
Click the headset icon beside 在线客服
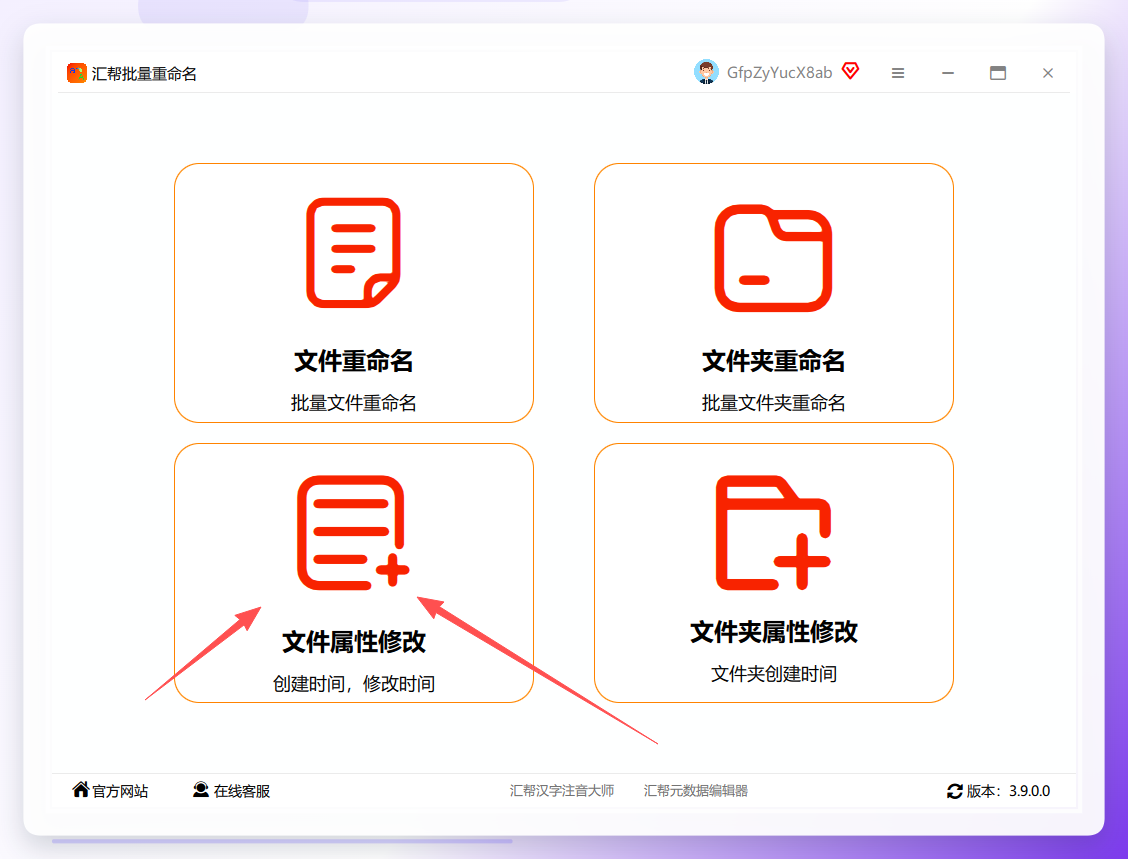click(x=201, y=790)
